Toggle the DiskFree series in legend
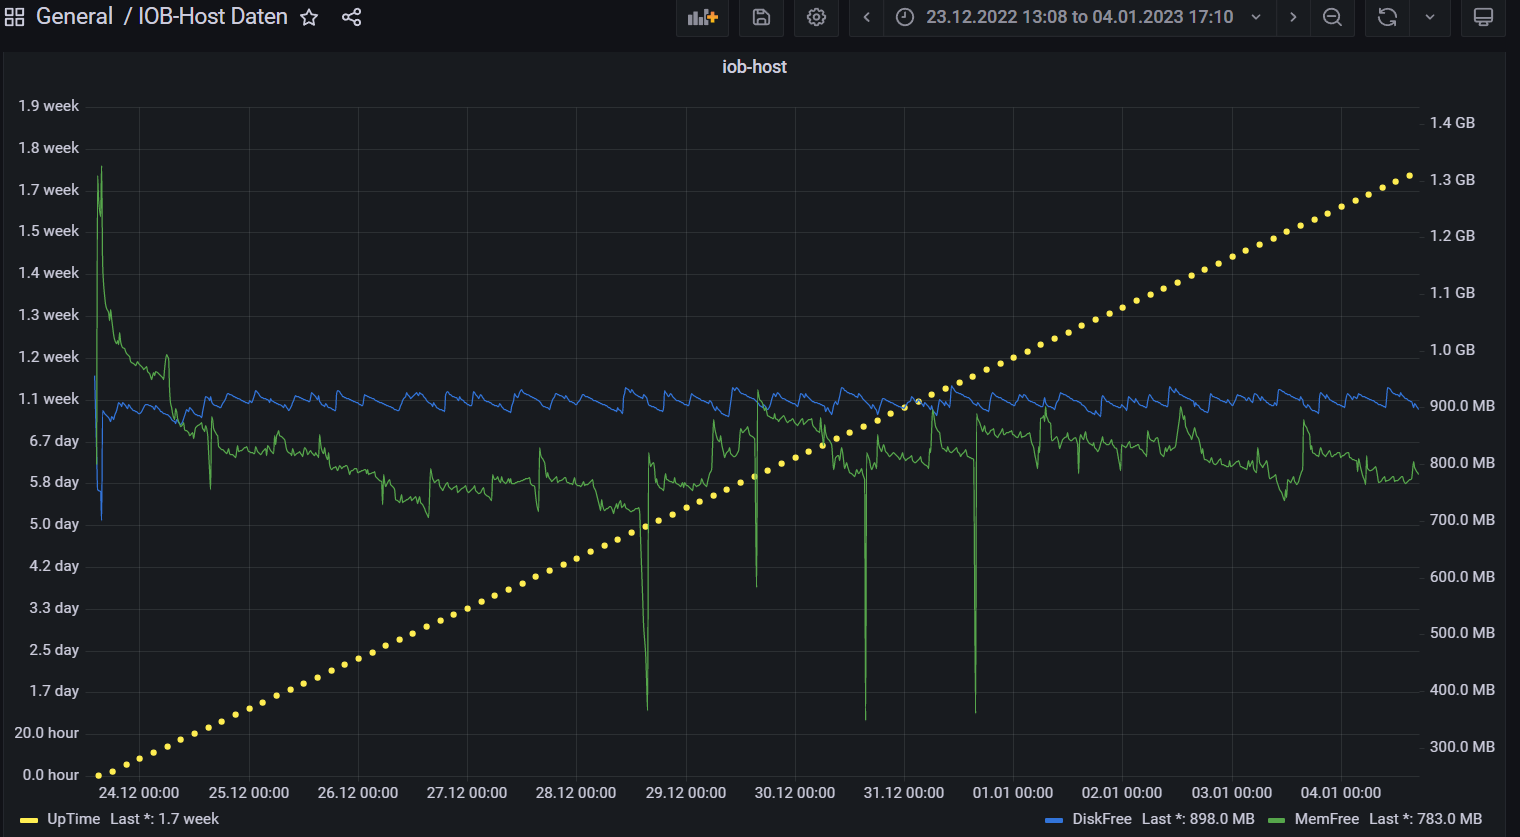 tap(1101, 819)
